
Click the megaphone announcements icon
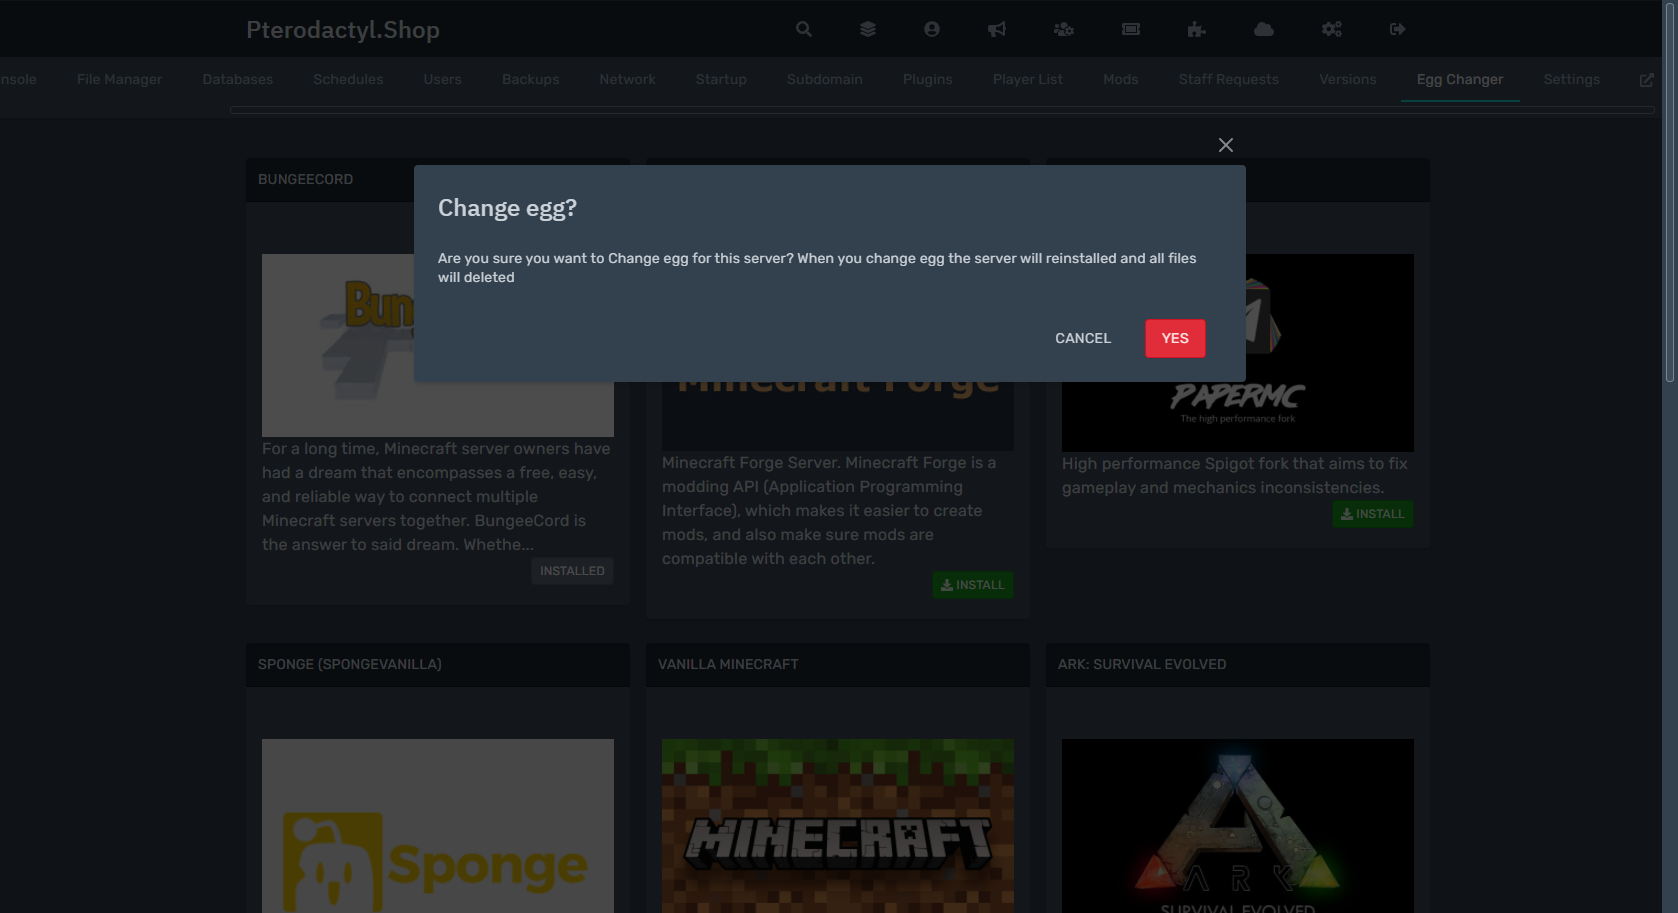[996, 29]
